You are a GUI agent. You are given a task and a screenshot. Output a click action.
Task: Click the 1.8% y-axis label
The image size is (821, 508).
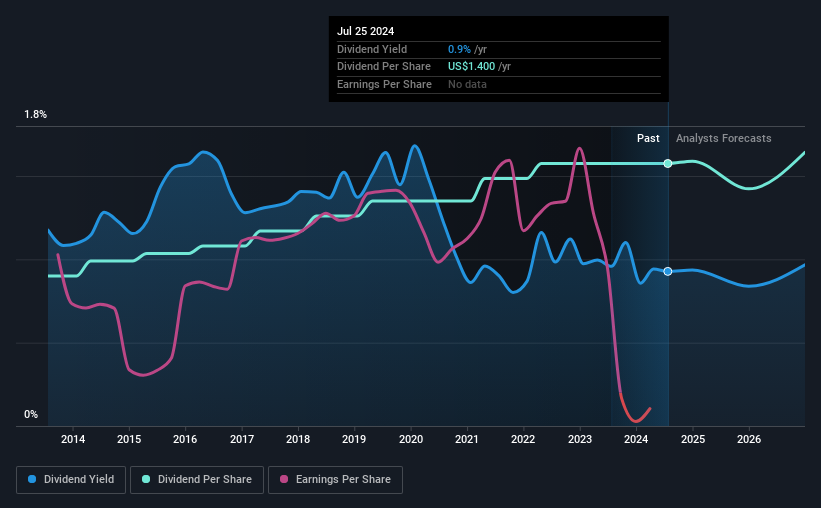[36, 115]
